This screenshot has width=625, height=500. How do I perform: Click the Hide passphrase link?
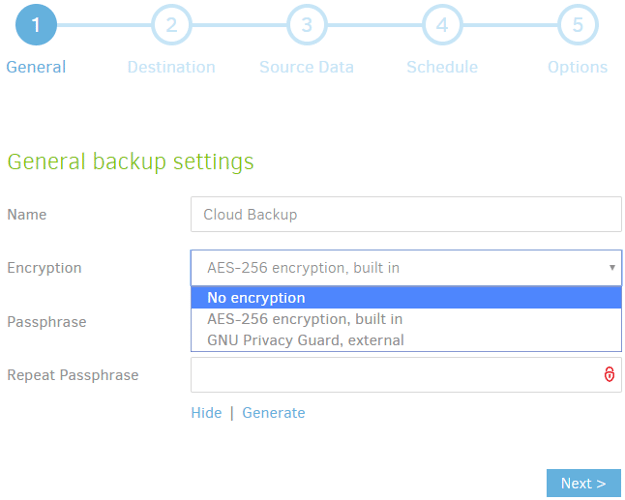tap(206, 413)
